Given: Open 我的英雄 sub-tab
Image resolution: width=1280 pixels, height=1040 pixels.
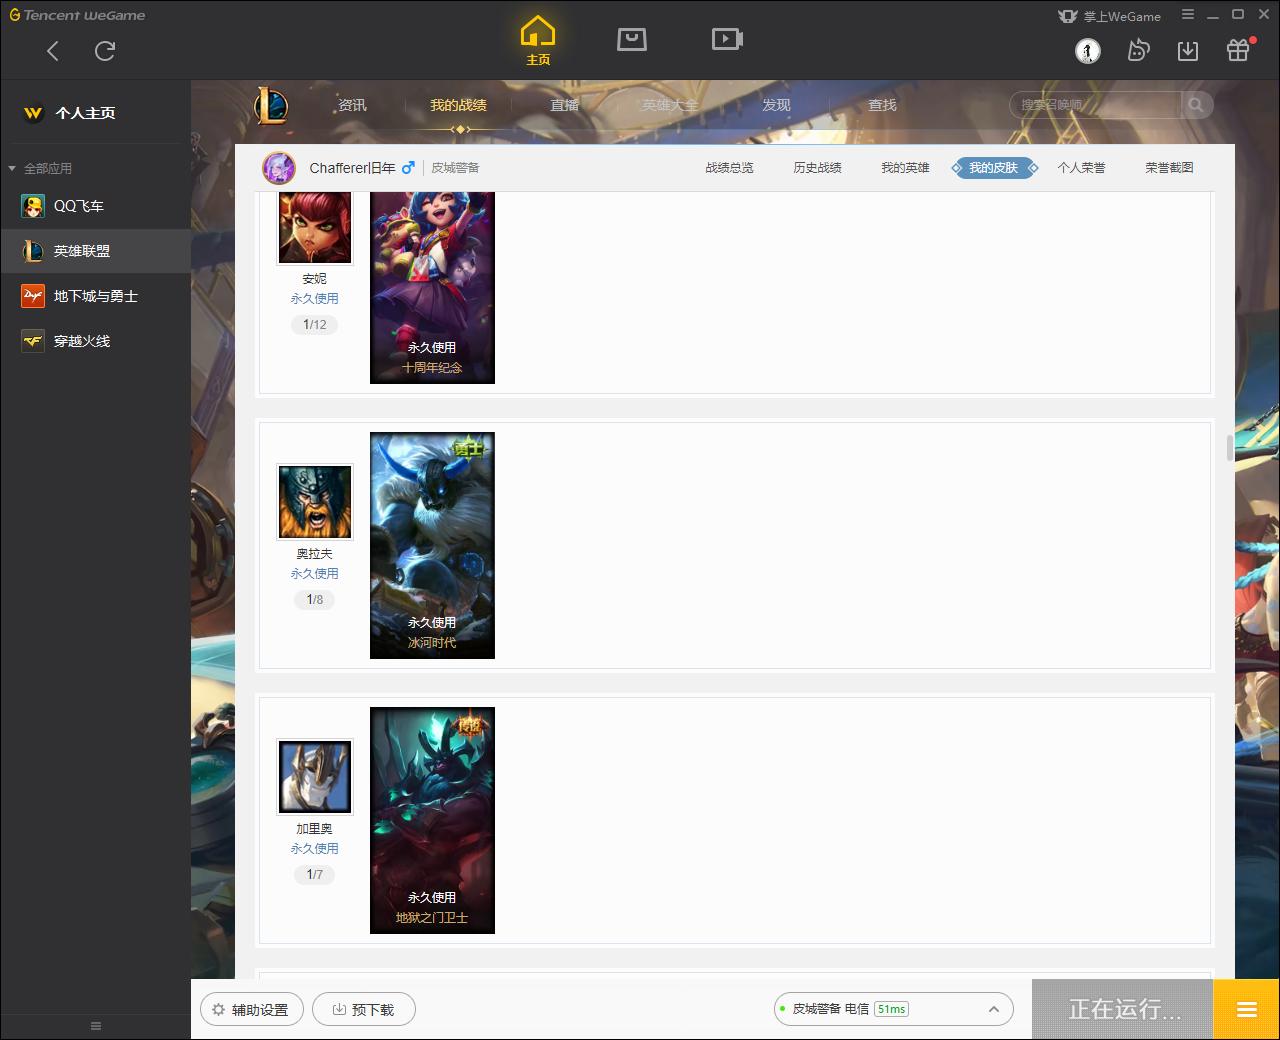Looking at the screenshot, I should [905, 168].
